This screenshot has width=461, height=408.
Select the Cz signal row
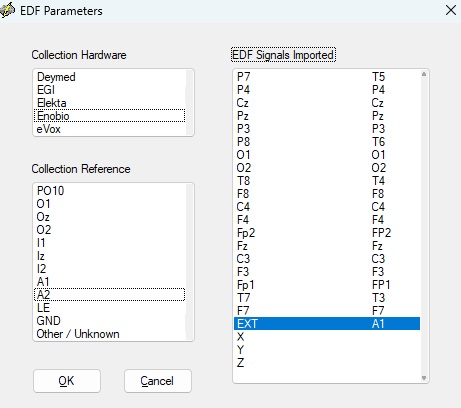(327, 103)
